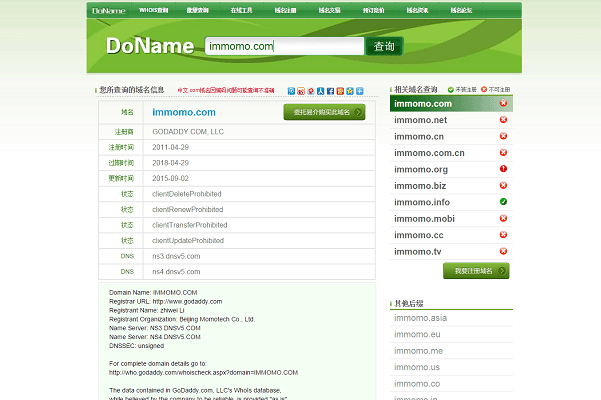Viewport: 601px width, 400px height.
Task: Click the large DoName banner logo
Action: (150, 46)
